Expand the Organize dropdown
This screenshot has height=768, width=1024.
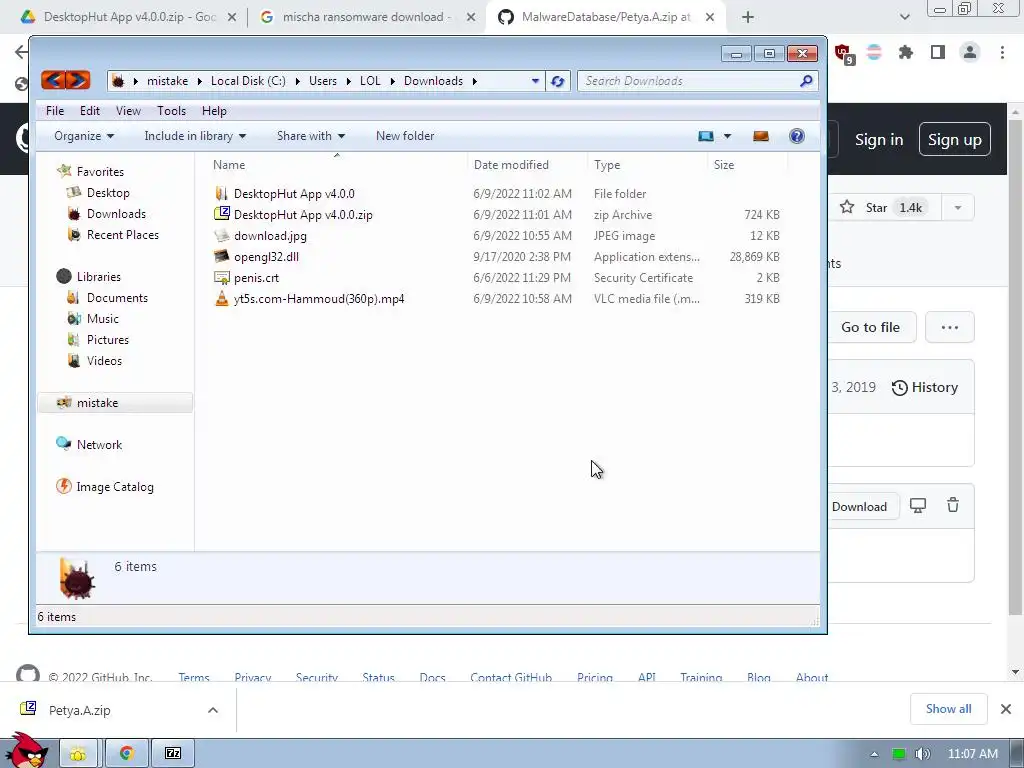[84, 136]
